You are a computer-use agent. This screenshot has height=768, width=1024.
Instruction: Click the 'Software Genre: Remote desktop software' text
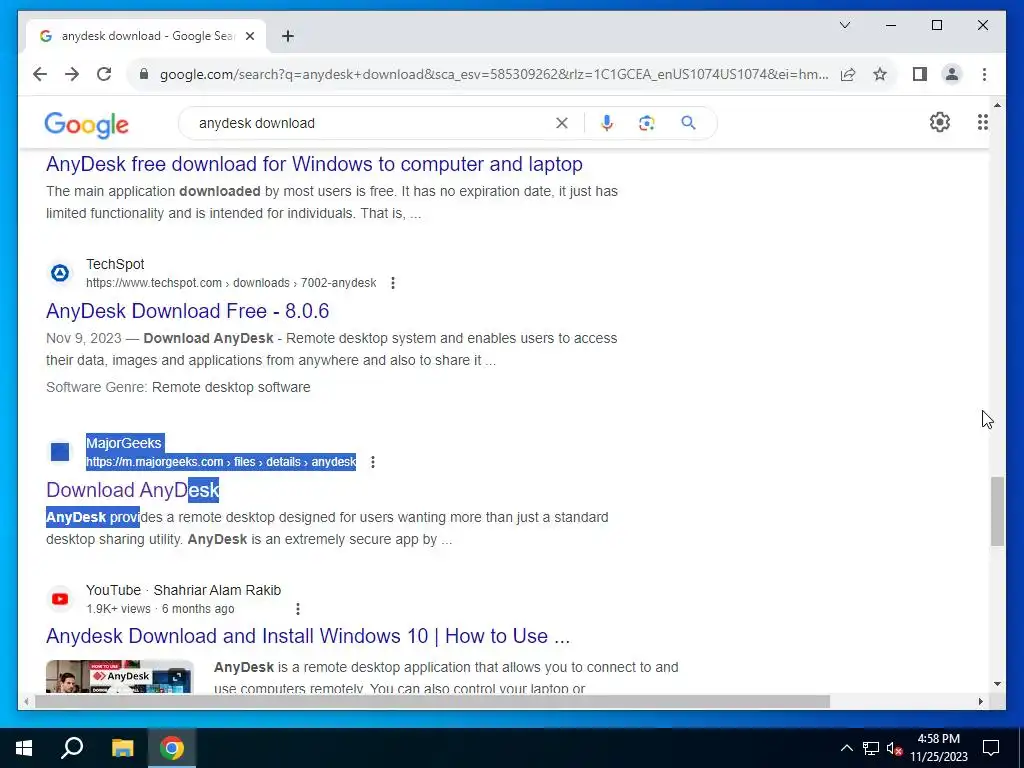click(178, 387)
